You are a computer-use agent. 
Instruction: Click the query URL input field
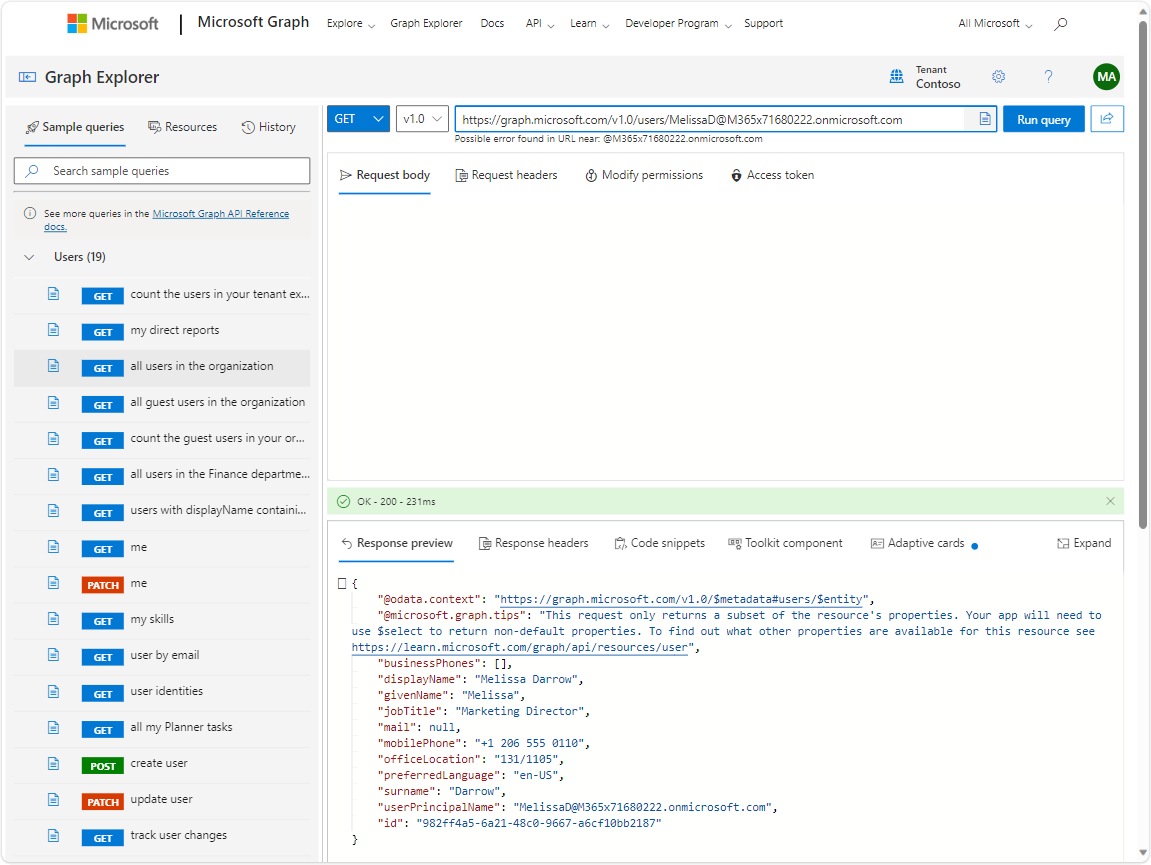(712, 119)
